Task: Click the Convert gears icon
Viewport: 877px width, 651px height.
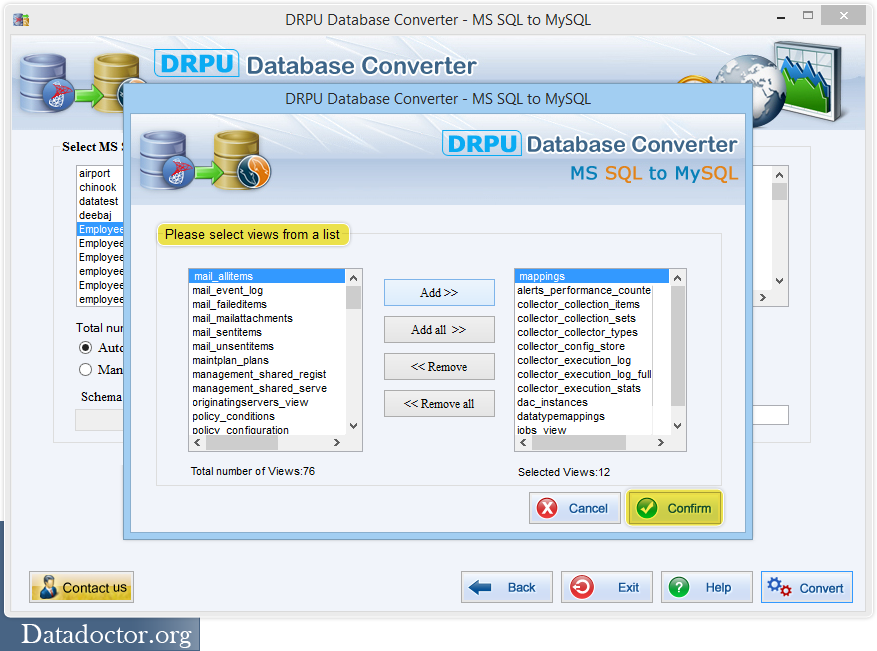Action: pos(779,587)
